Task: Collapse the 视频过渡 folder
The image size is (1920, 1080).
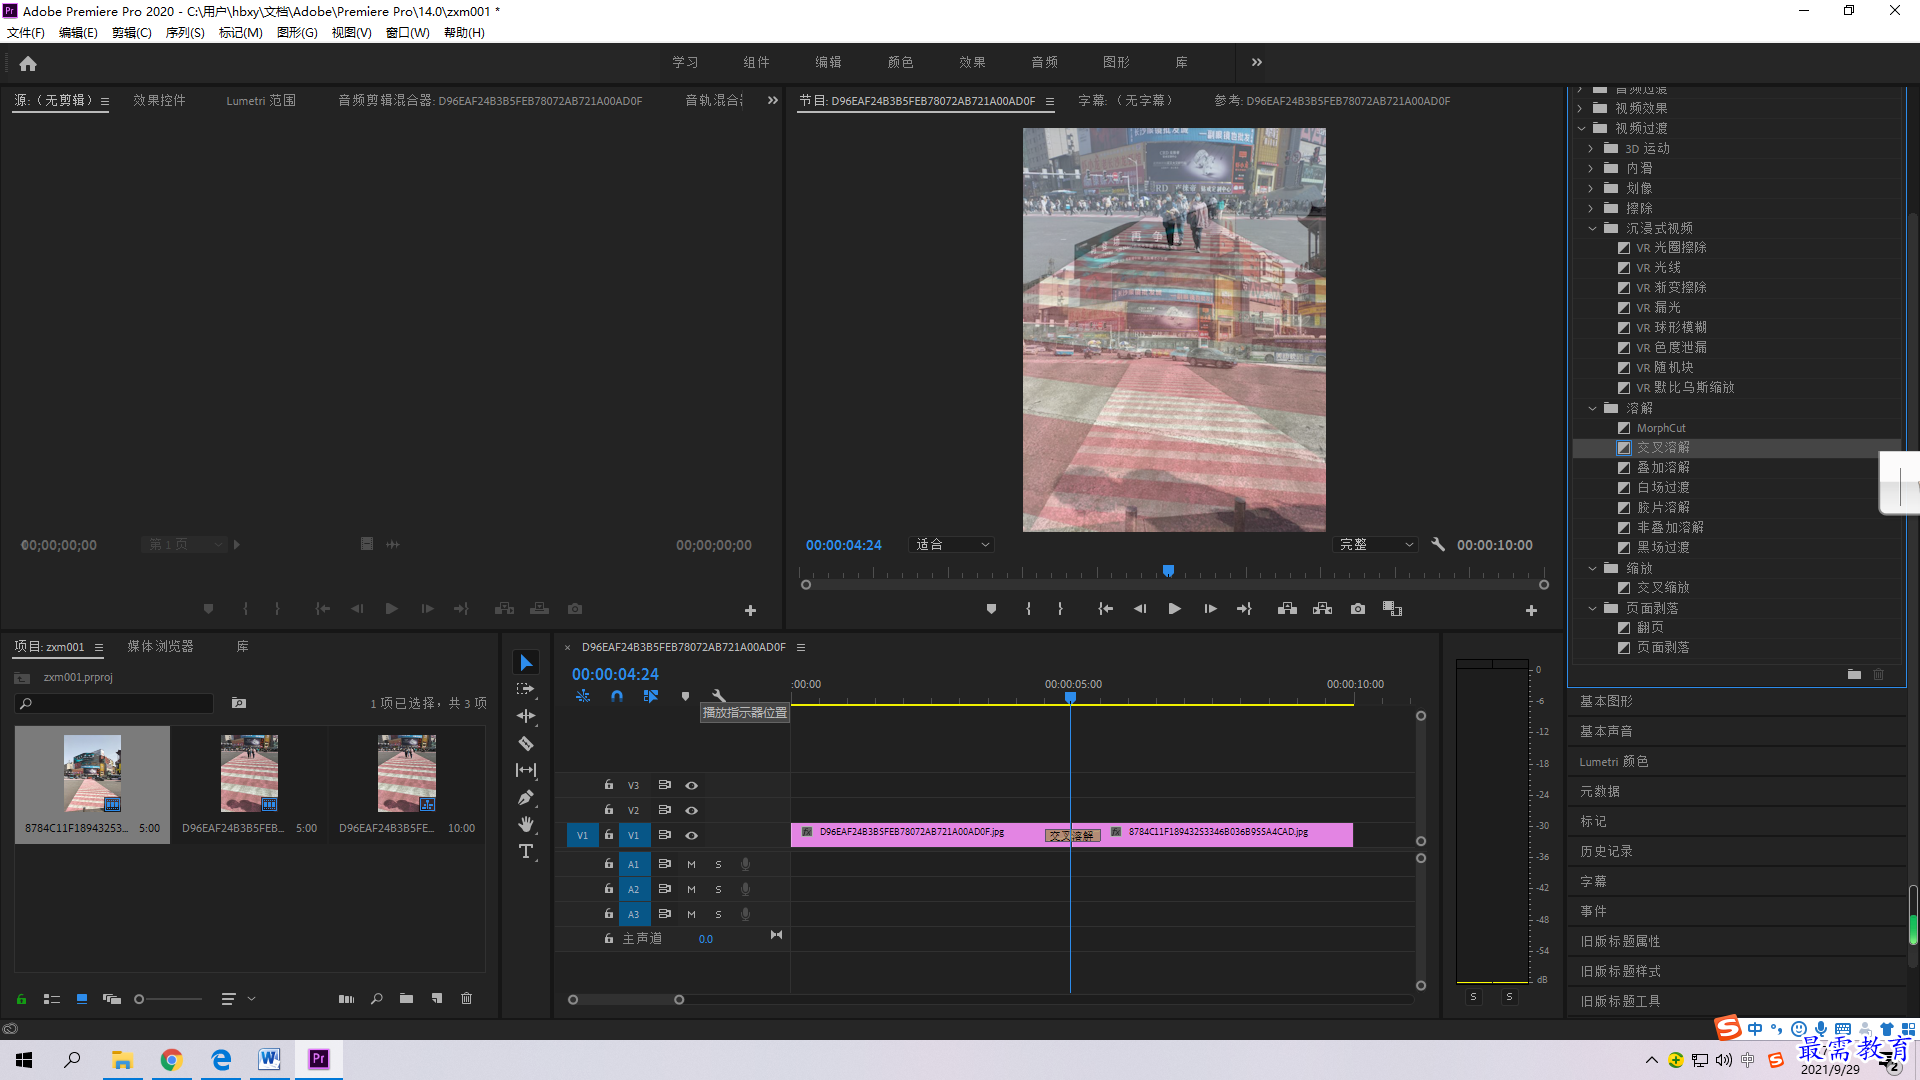Action: pyautogui.click(x=1582, y=128)
